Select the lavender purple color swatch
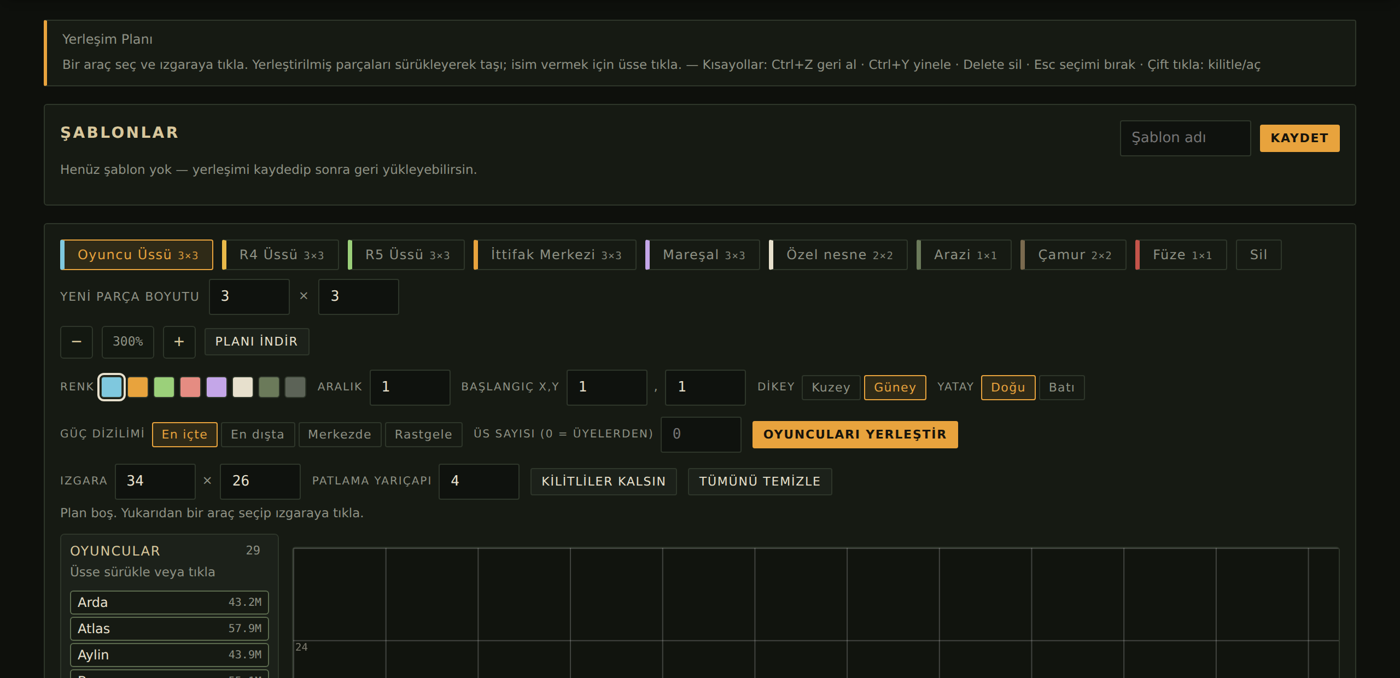This screenshot has width=1400, height=678. [216, 387]
